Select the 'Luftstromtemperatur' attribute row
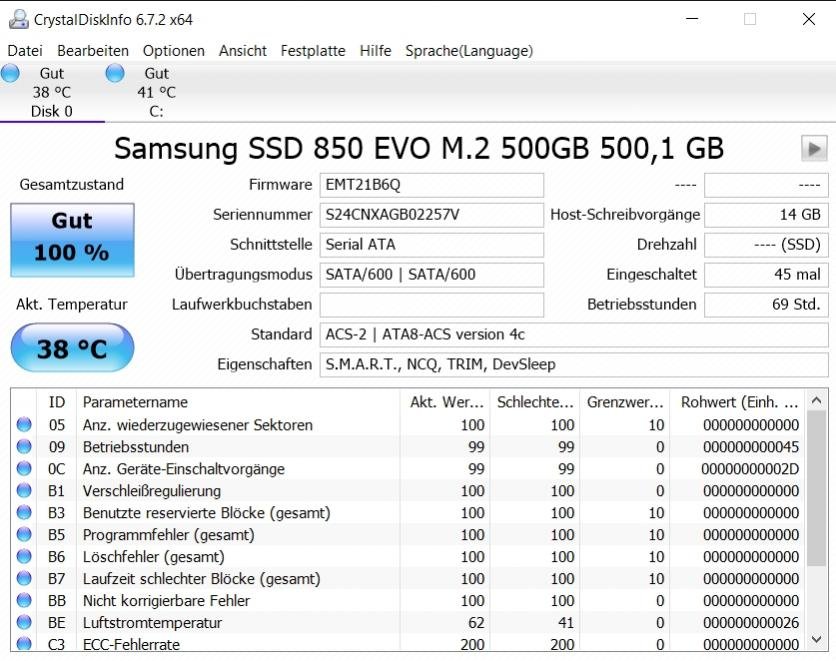 (408, 623)
